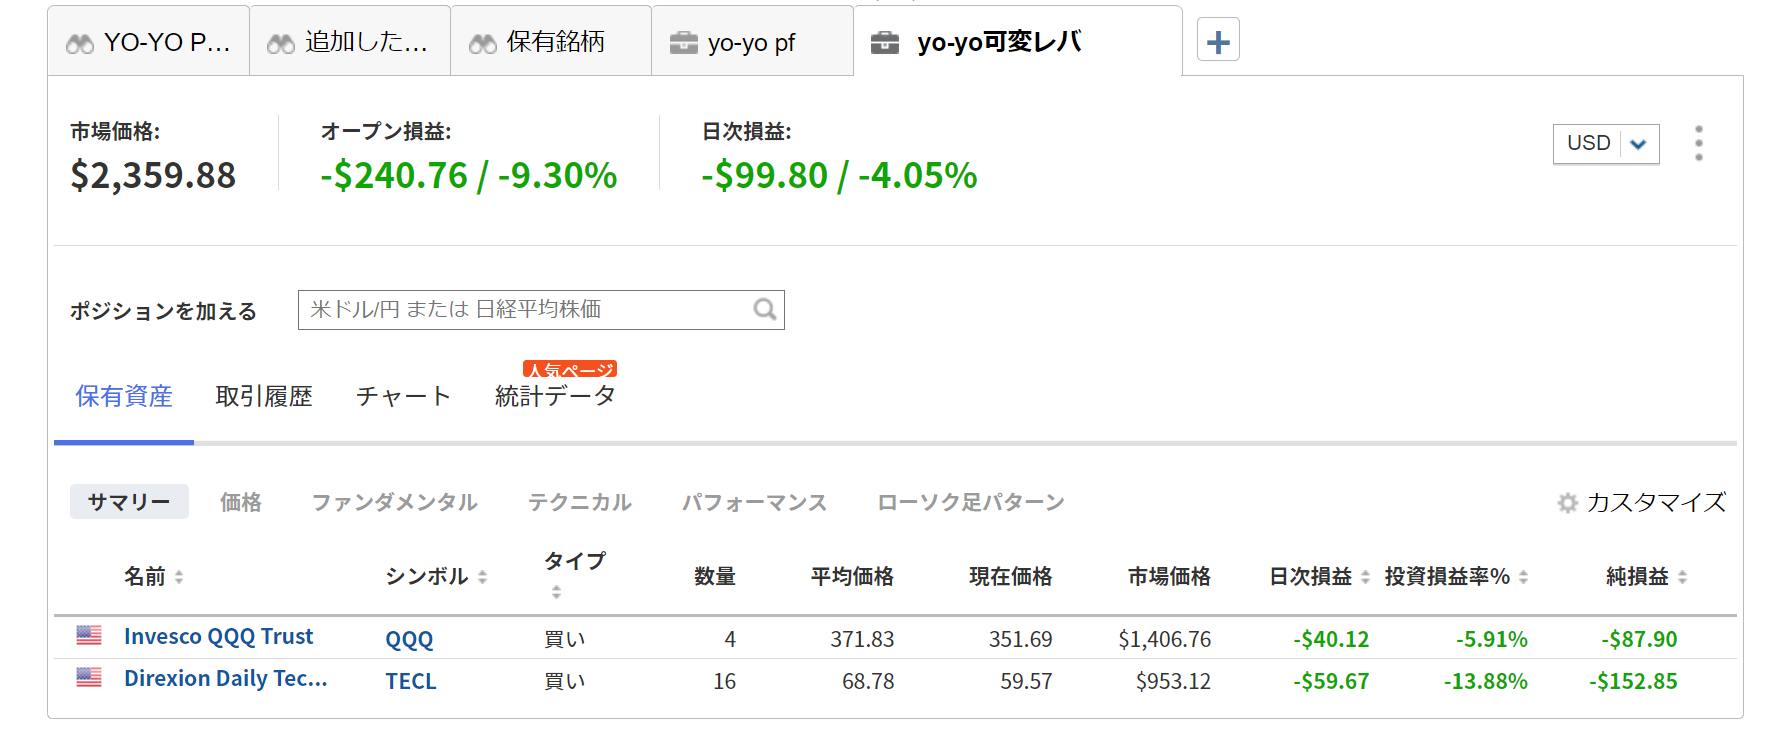1770x742 pixels.
Task: Click the -13.88% return cell
Action: pos(1485,681)
